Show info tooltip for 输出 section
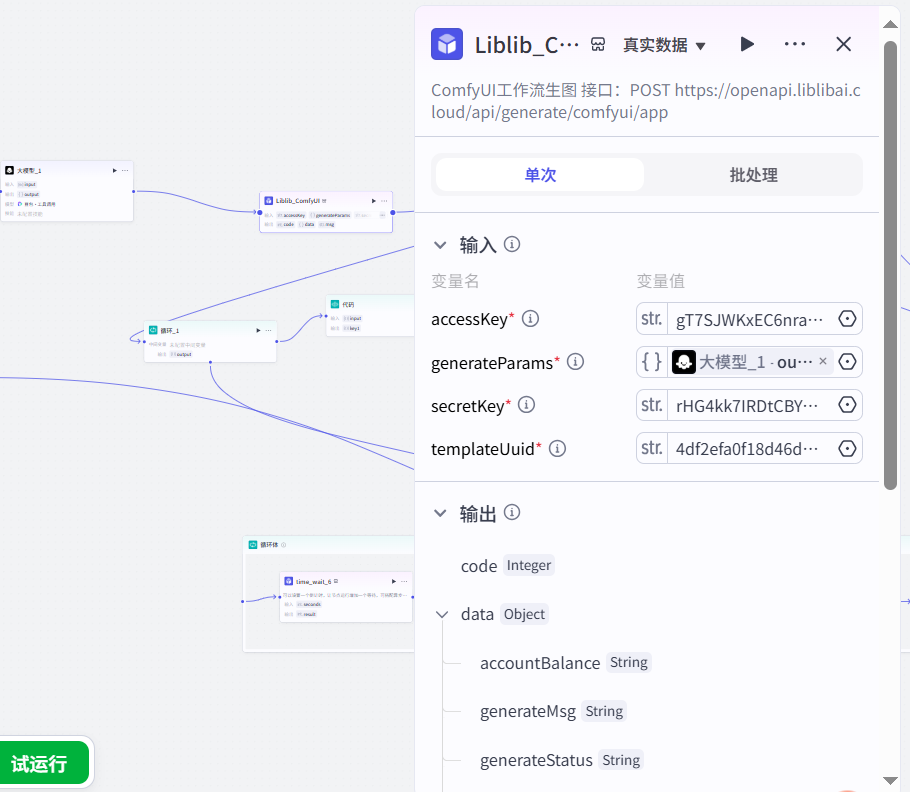The height and width of the screenshot is (792, 910). point(511,512)
